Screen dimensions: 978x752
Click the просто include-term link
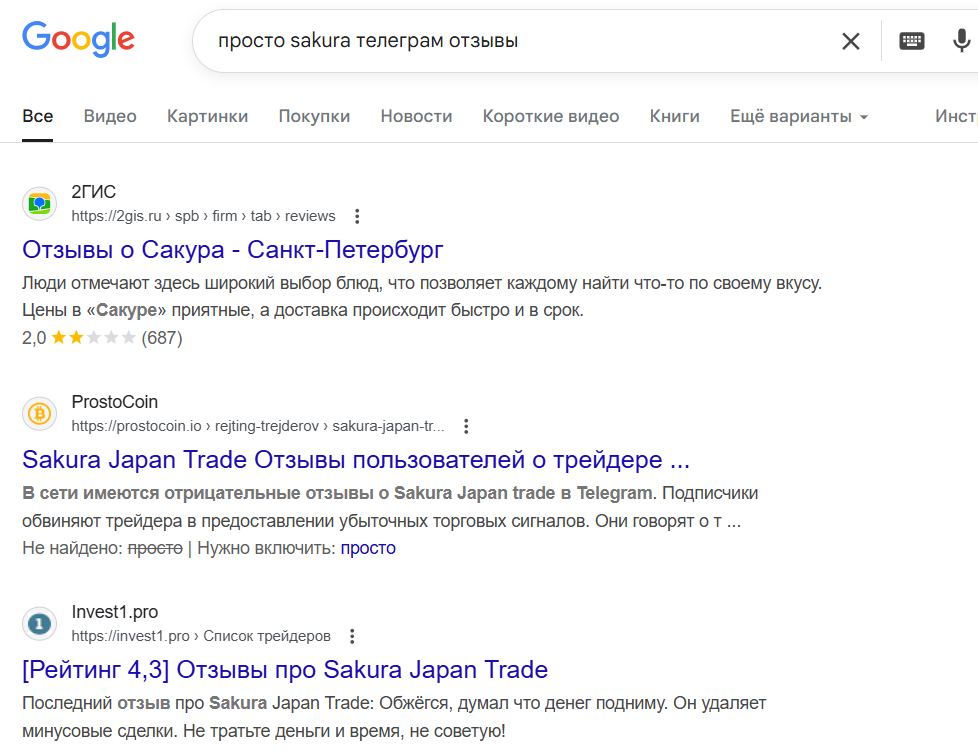pyautogui.click(x=369, y=548)
